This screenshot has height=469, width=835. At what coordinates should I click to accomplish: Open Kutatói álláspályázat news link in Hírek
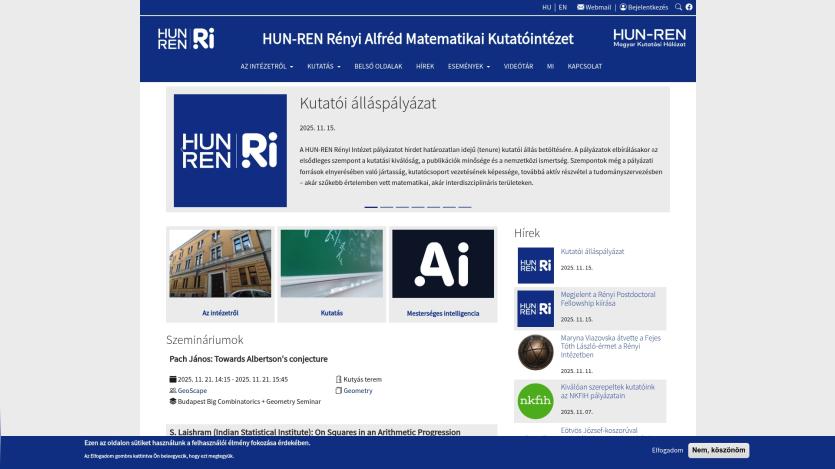coord(592,251)
